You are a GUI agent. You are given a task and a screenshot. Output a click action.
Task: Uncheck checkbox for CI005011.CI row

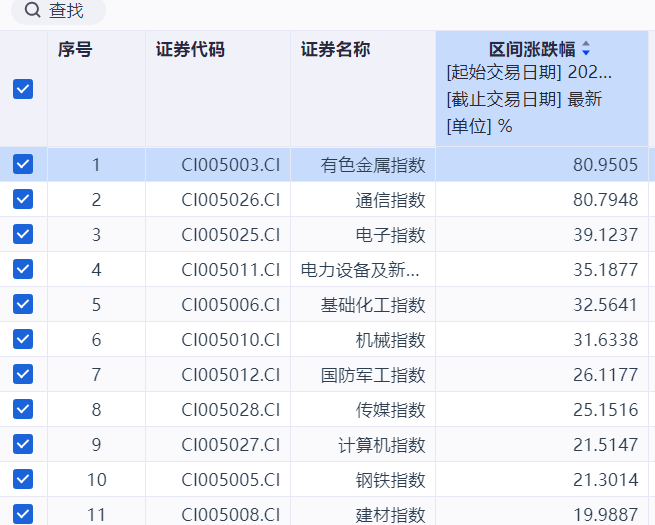click(23, 269)
